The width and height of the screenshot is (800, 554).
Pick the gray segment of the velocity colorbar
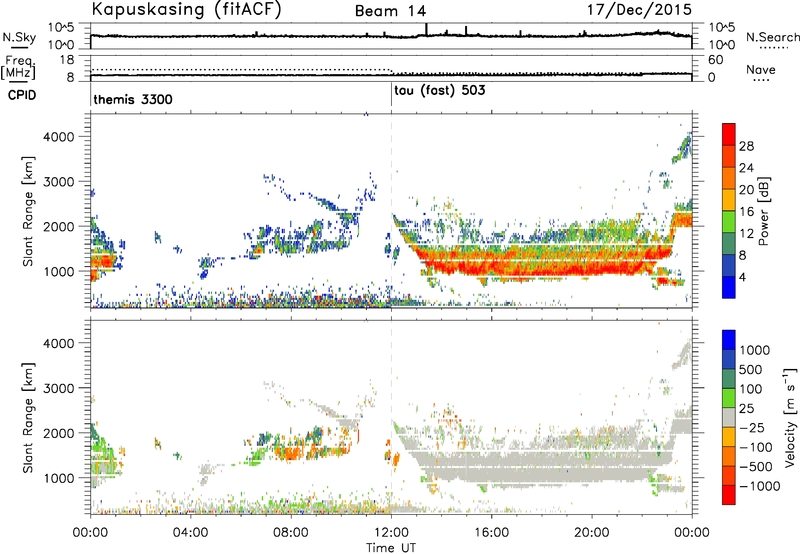pos(729,417)
